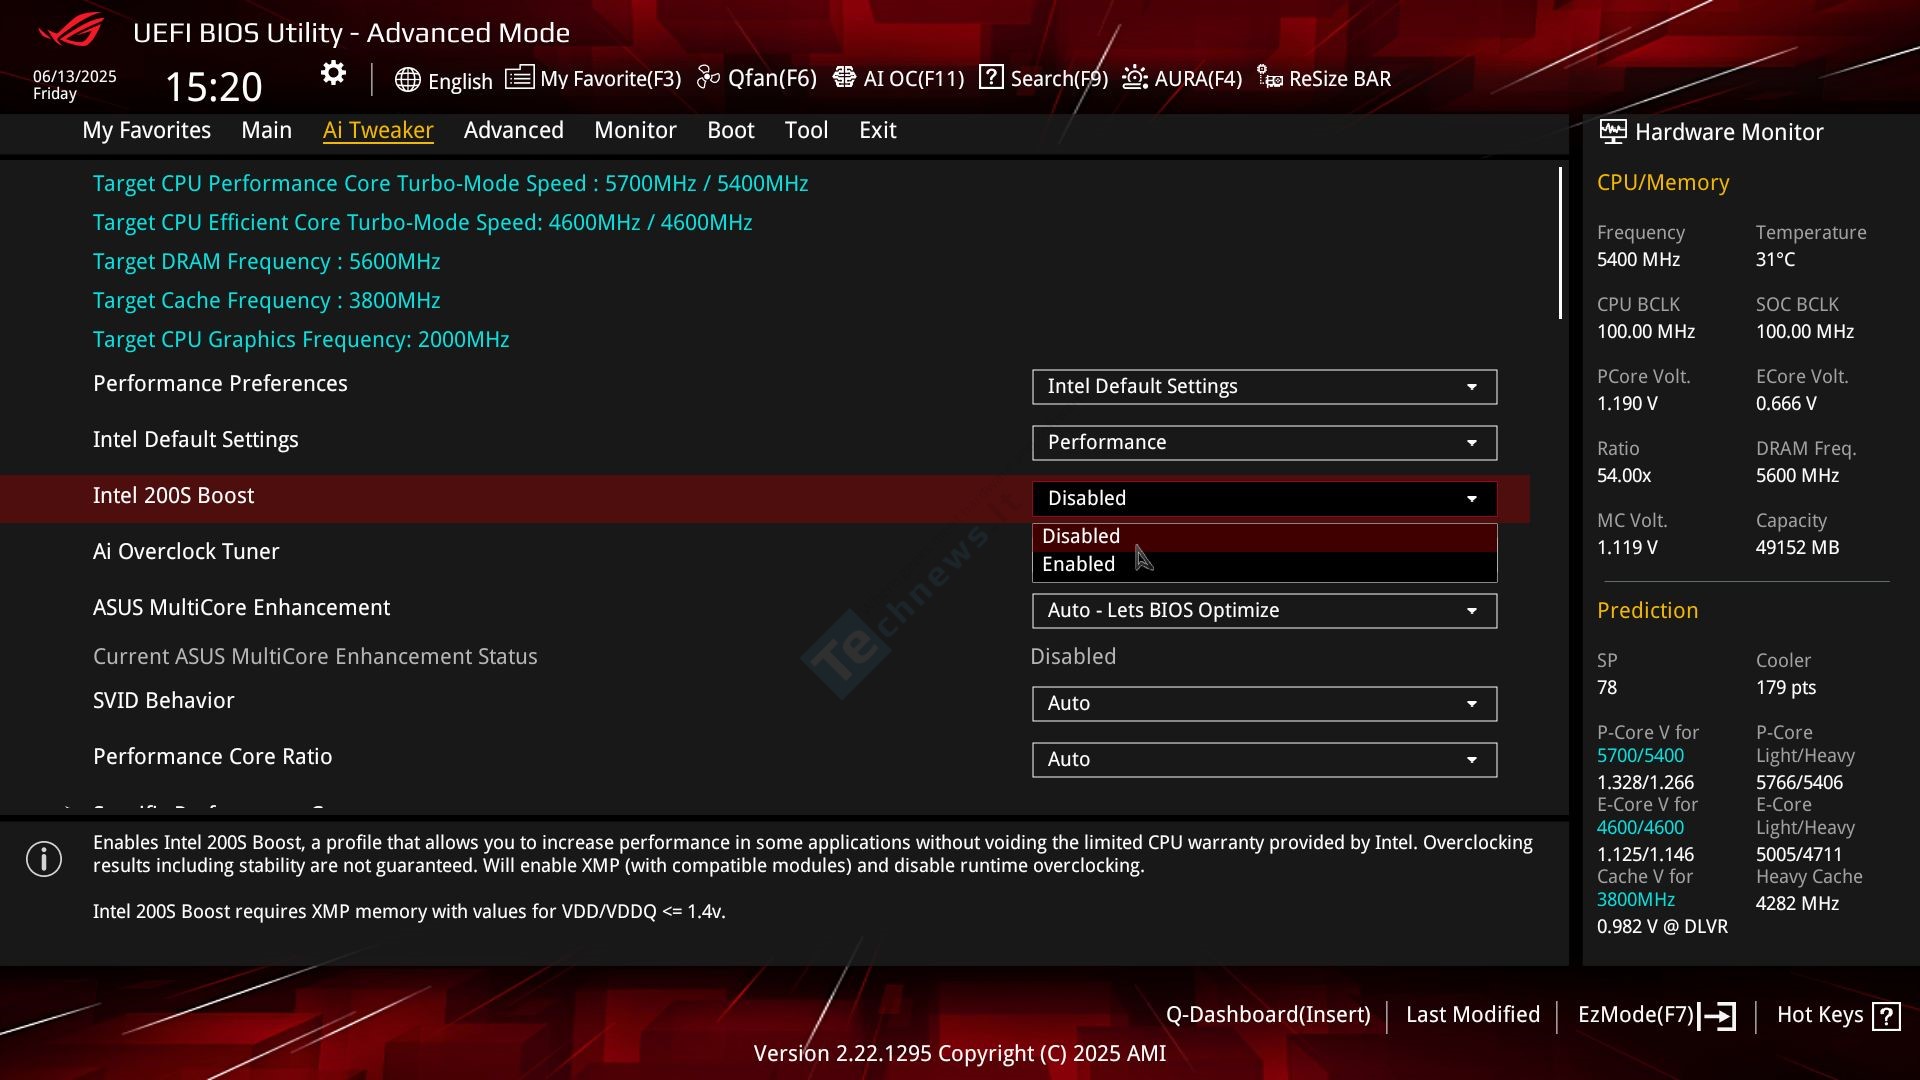Open the Monitor tab
This screenshot has height=1080, width=1920.
[x=635, y=130]
